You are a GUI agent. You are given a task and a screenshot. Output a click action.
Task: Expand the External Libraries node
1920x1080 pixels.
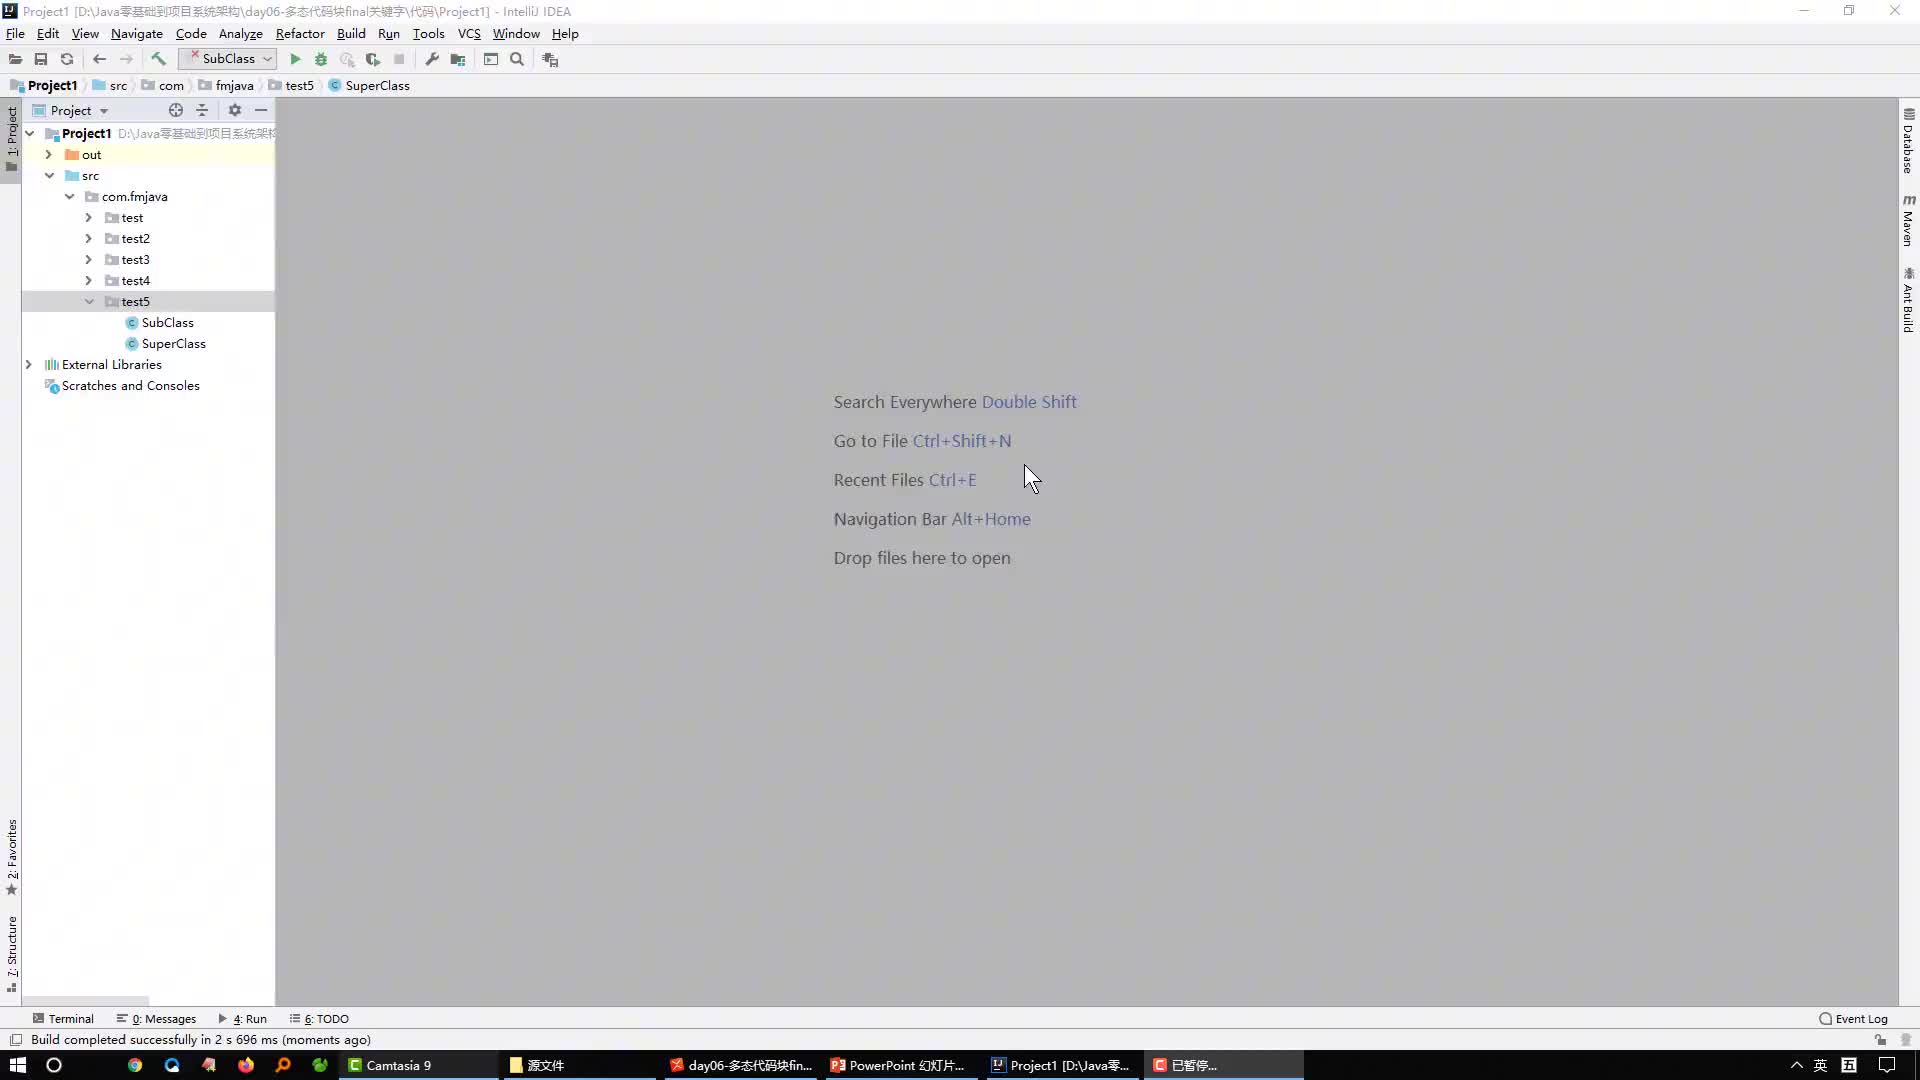(x=29, y=364)
